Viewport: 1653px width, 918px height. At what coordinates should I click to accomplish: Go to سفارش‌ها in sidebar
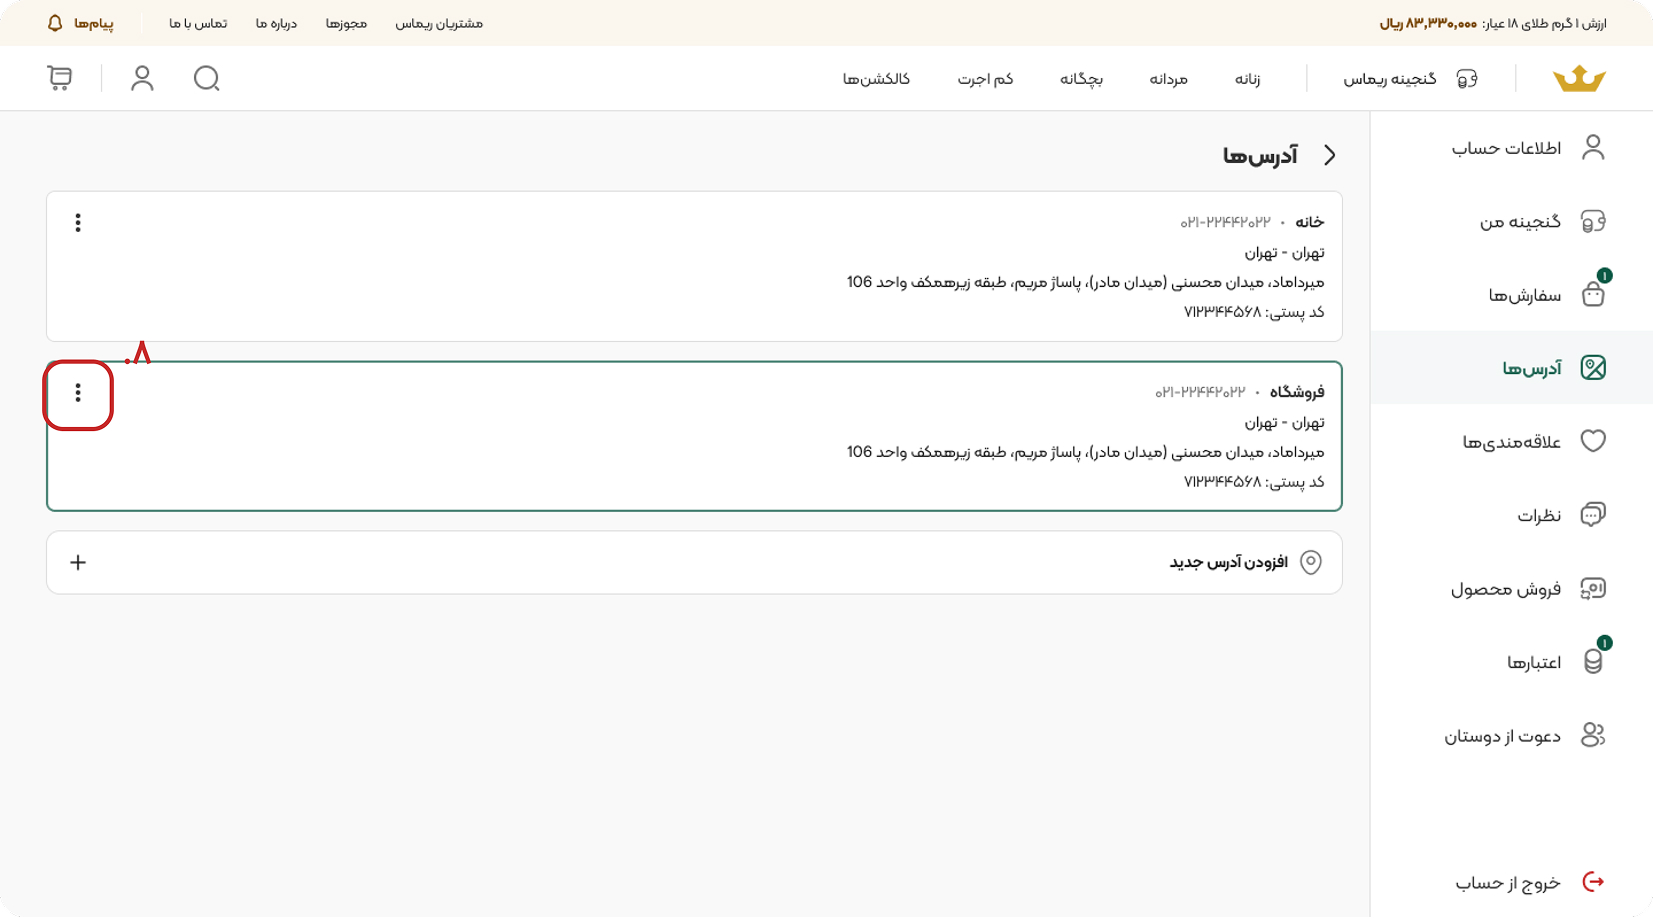pyautogui.click(x=1524, y=295)
